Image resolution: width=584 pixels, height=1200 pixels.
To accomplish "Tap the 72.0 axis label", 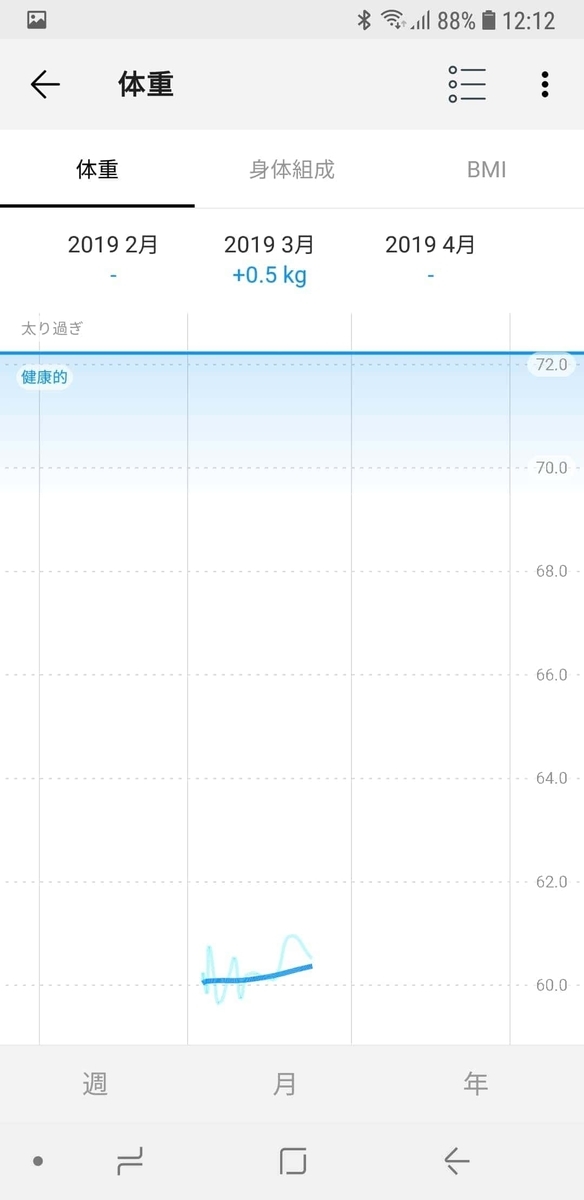I will [551, 365].
